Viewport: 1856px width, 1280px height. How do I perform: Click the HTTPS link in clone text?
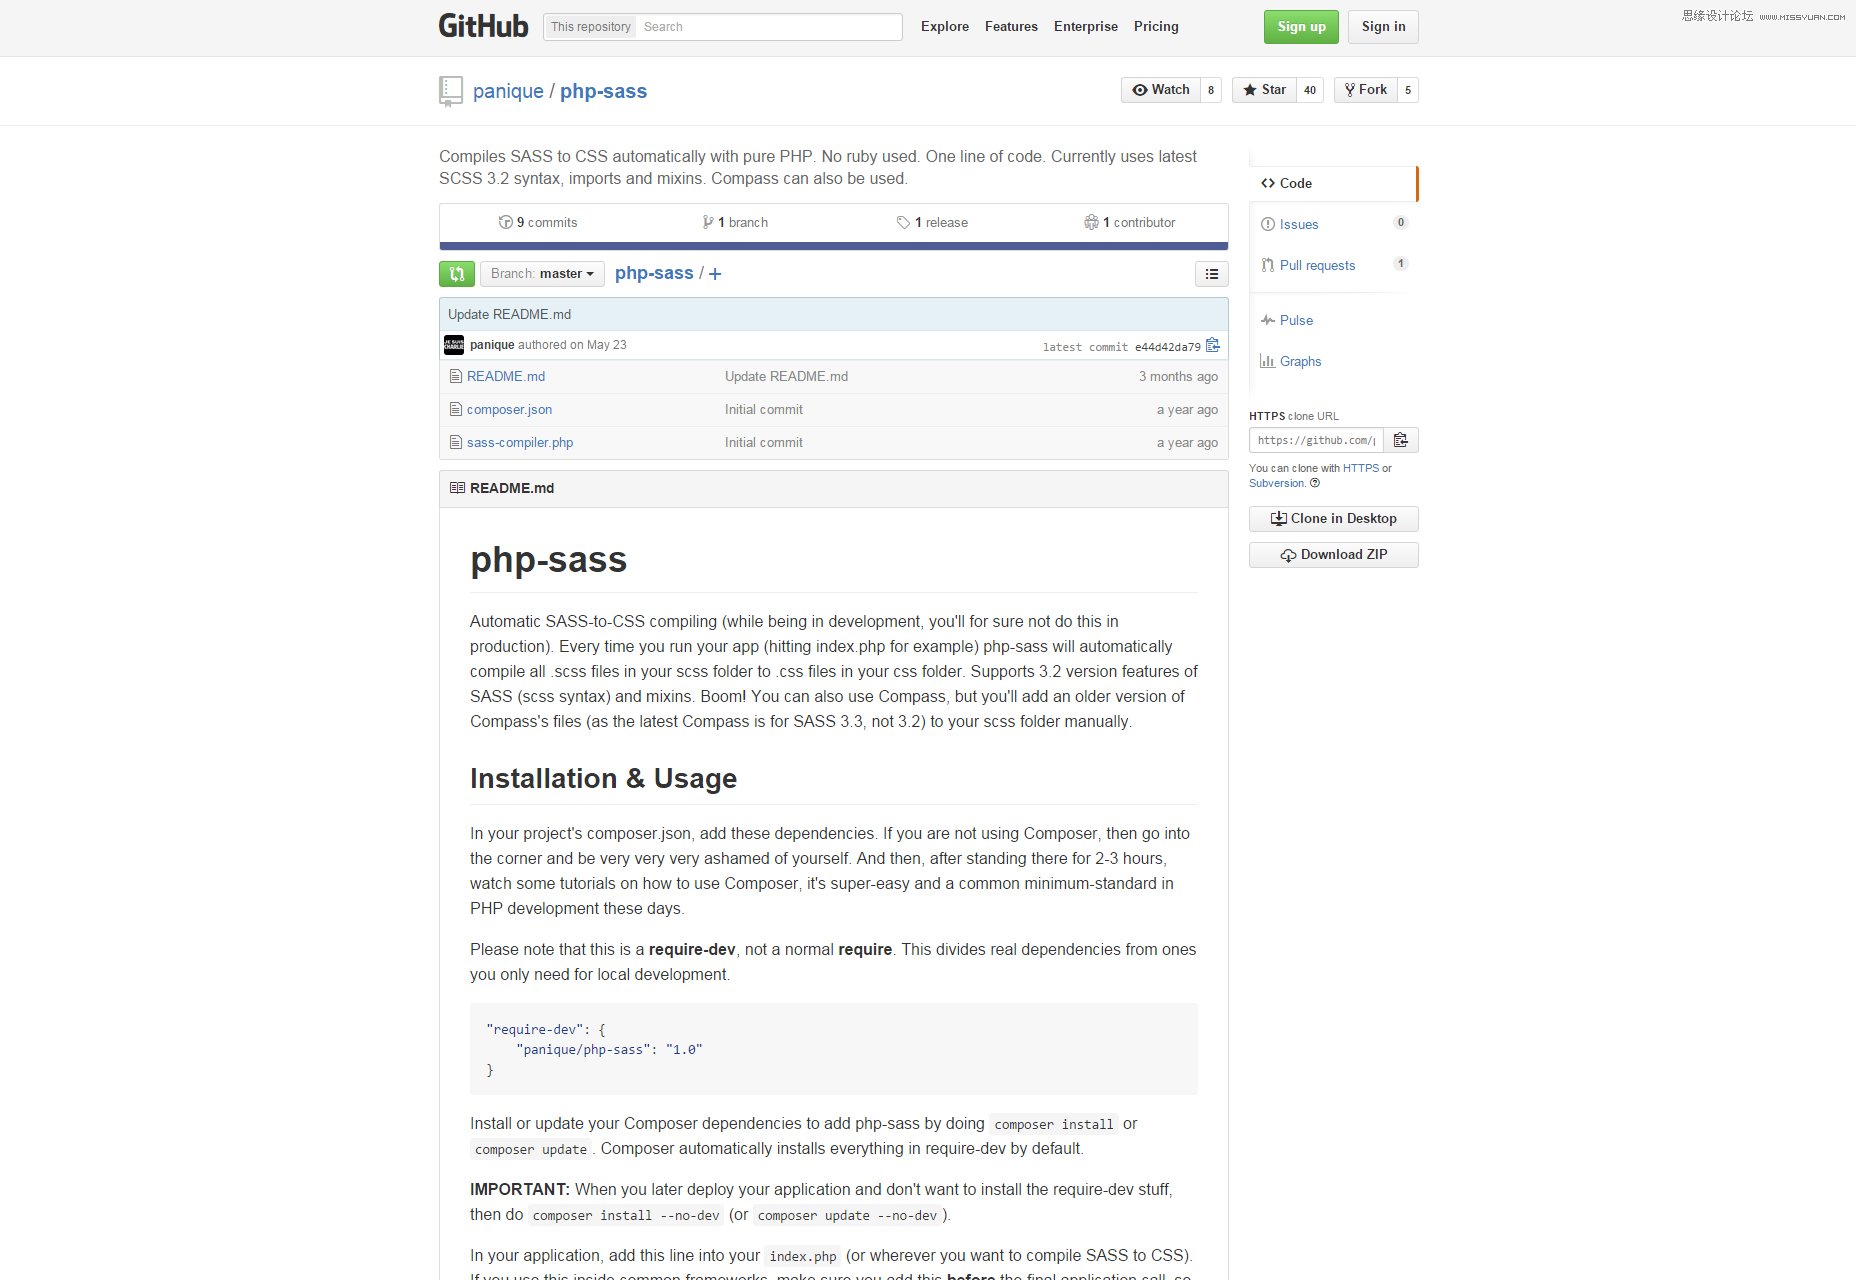(x=1360, y=468)
